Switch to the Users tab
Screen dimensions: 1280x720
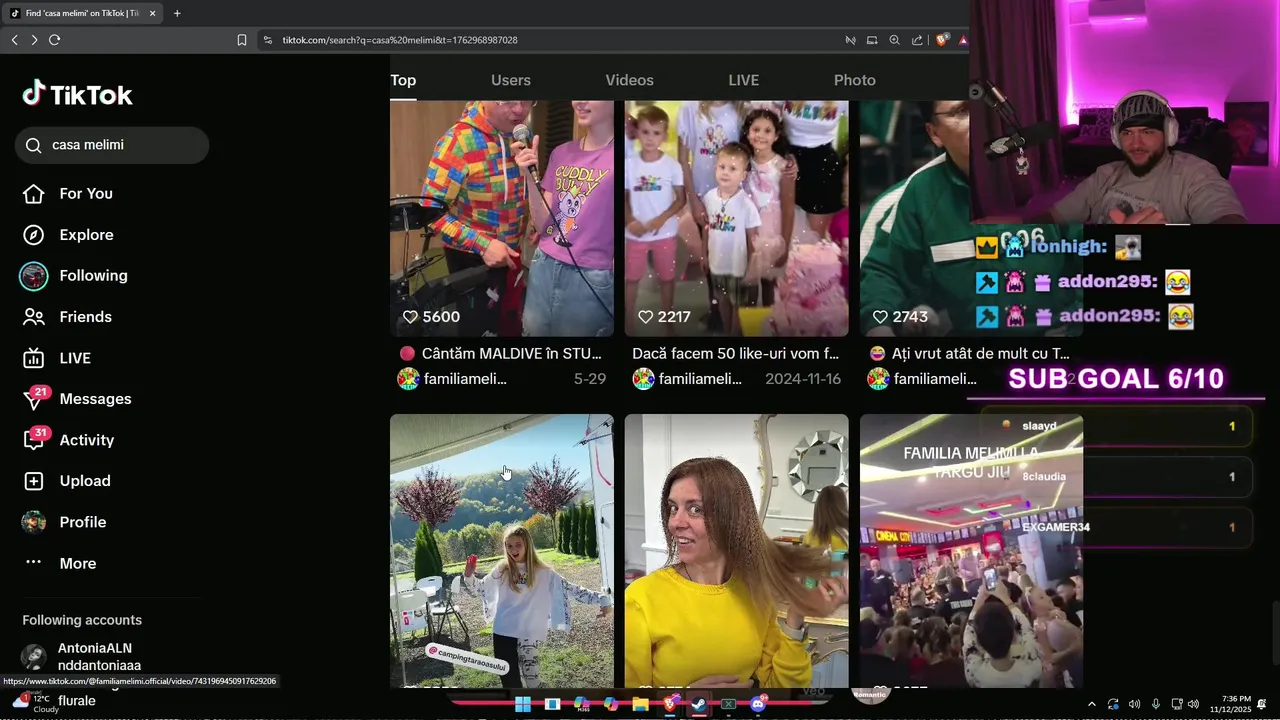pyautogui.click(x=511, y=80)
